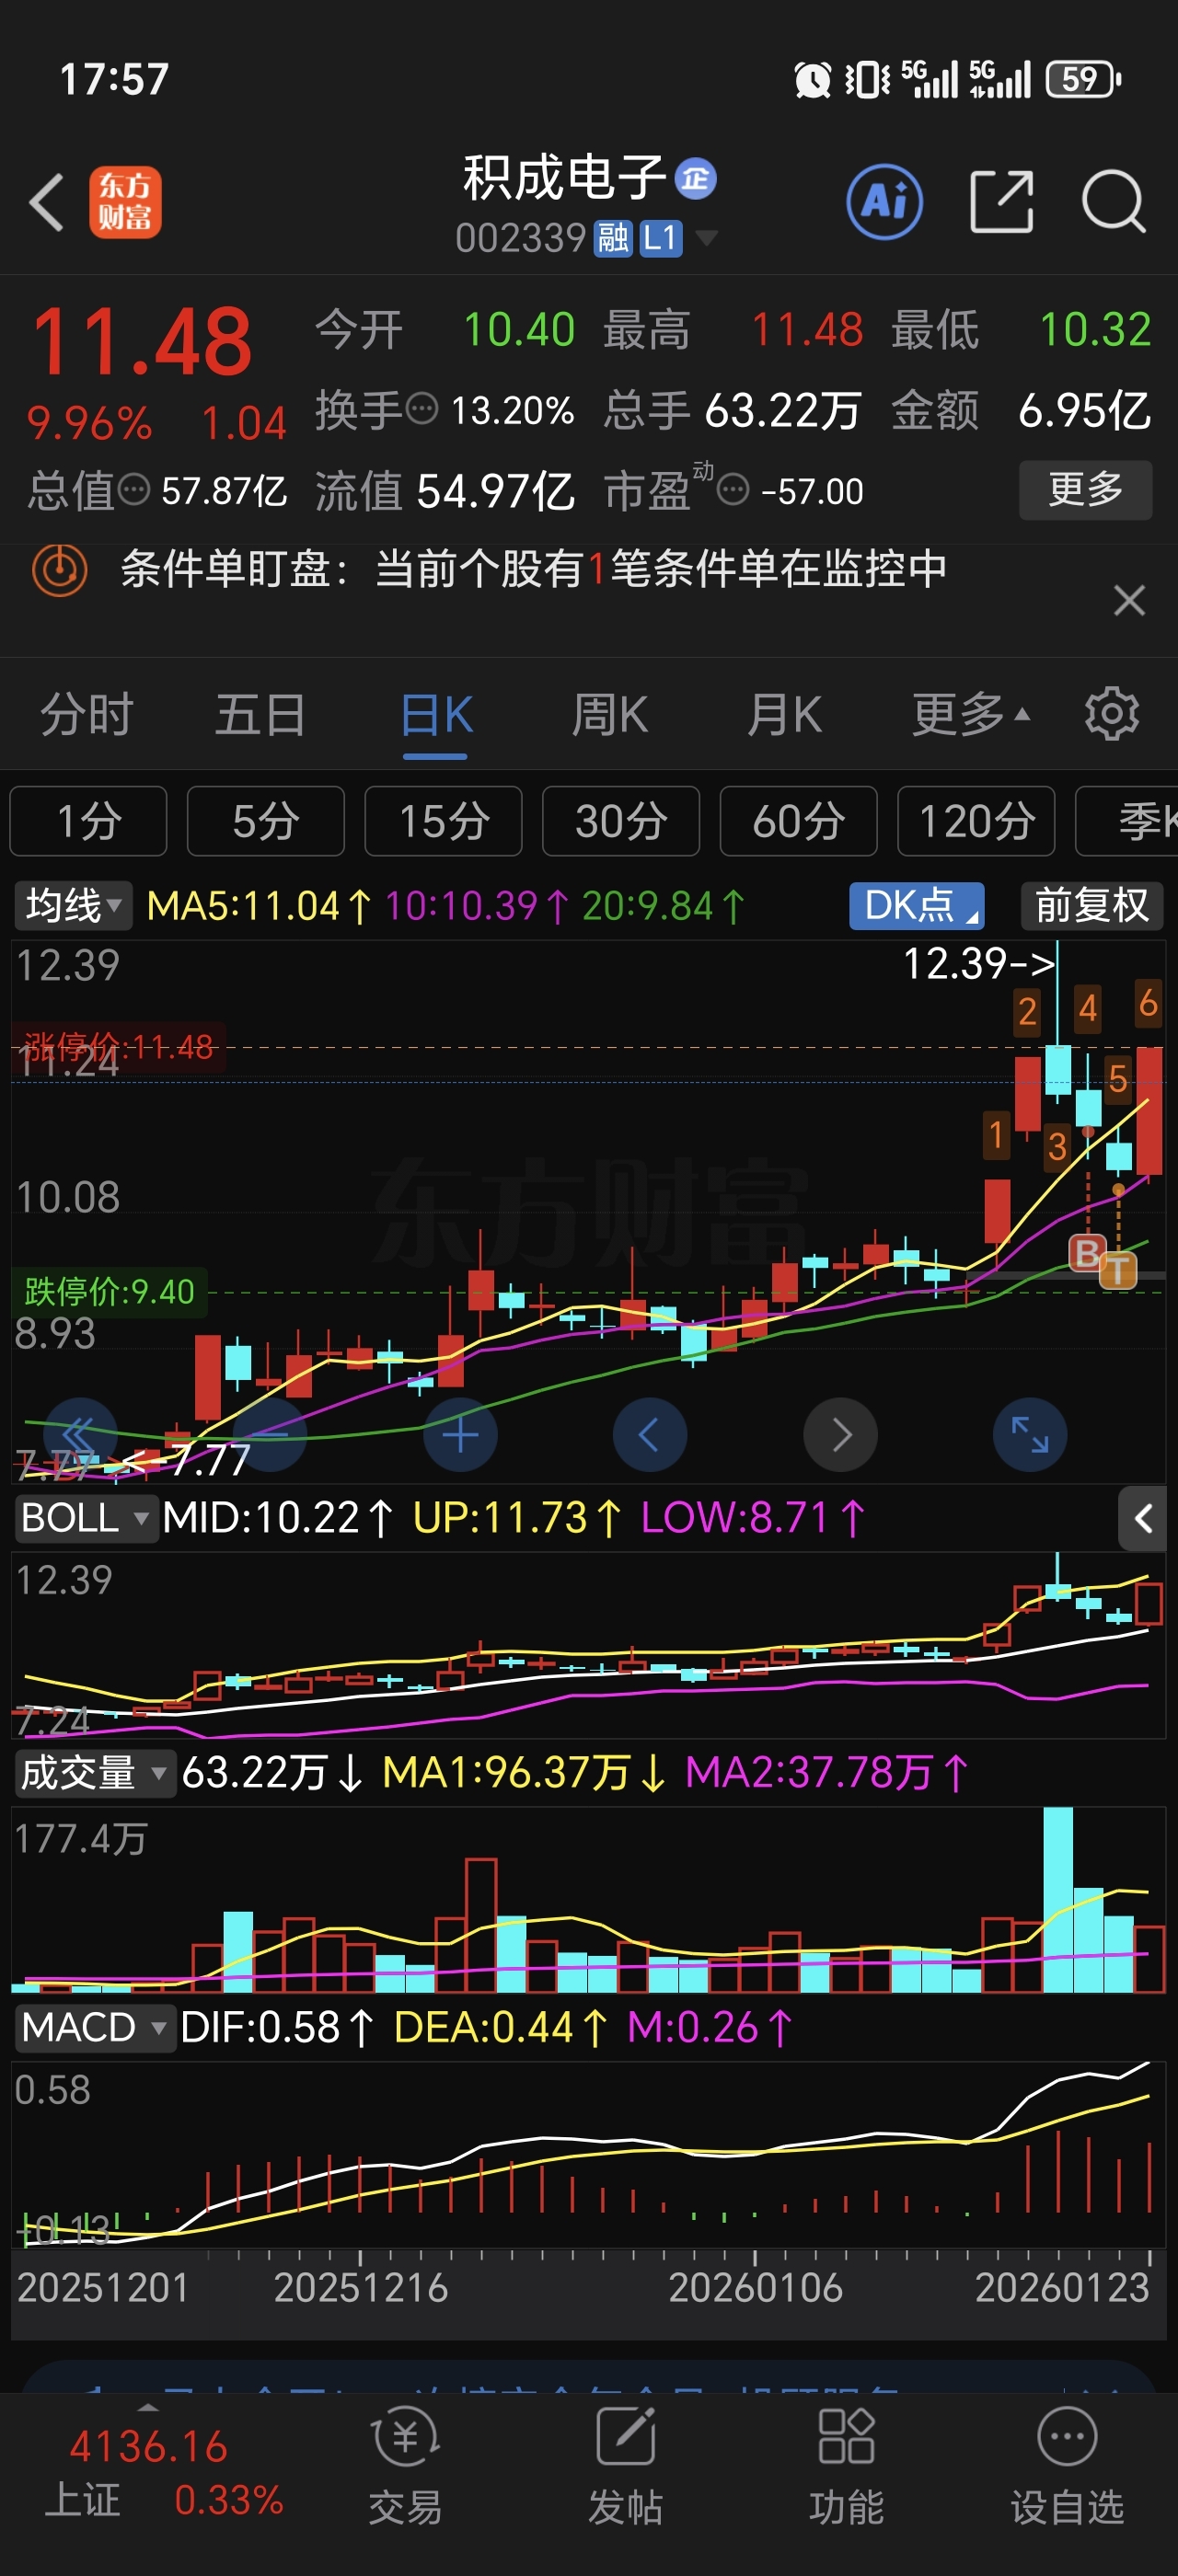Zoom out chart minus button

tap(270, 1435)
